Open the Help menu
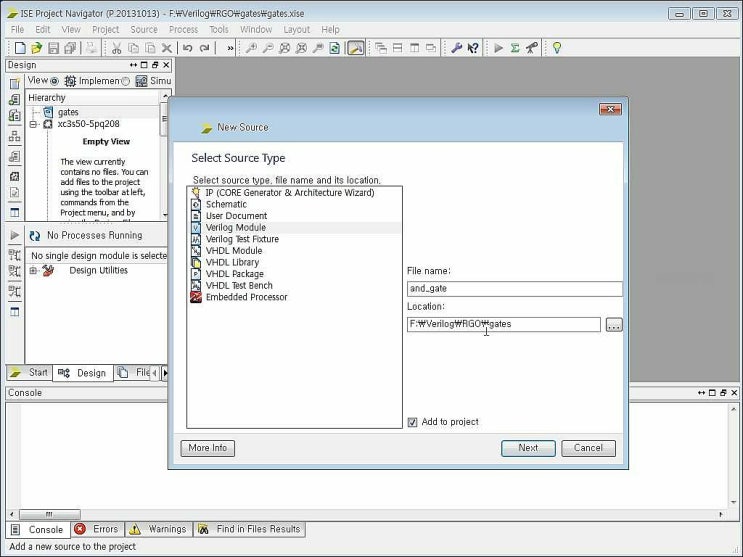The image size is (743, 557). point(330,29)
